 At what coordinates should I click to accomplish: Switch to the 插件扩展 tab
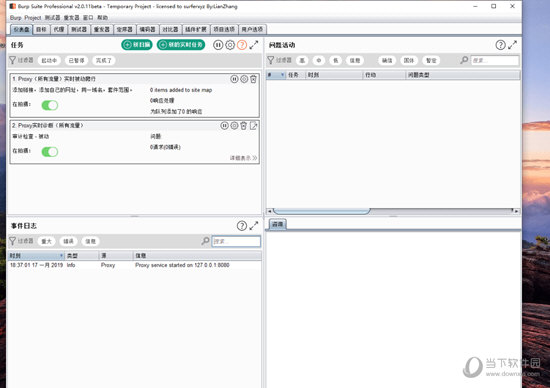[x=196, y=29]
